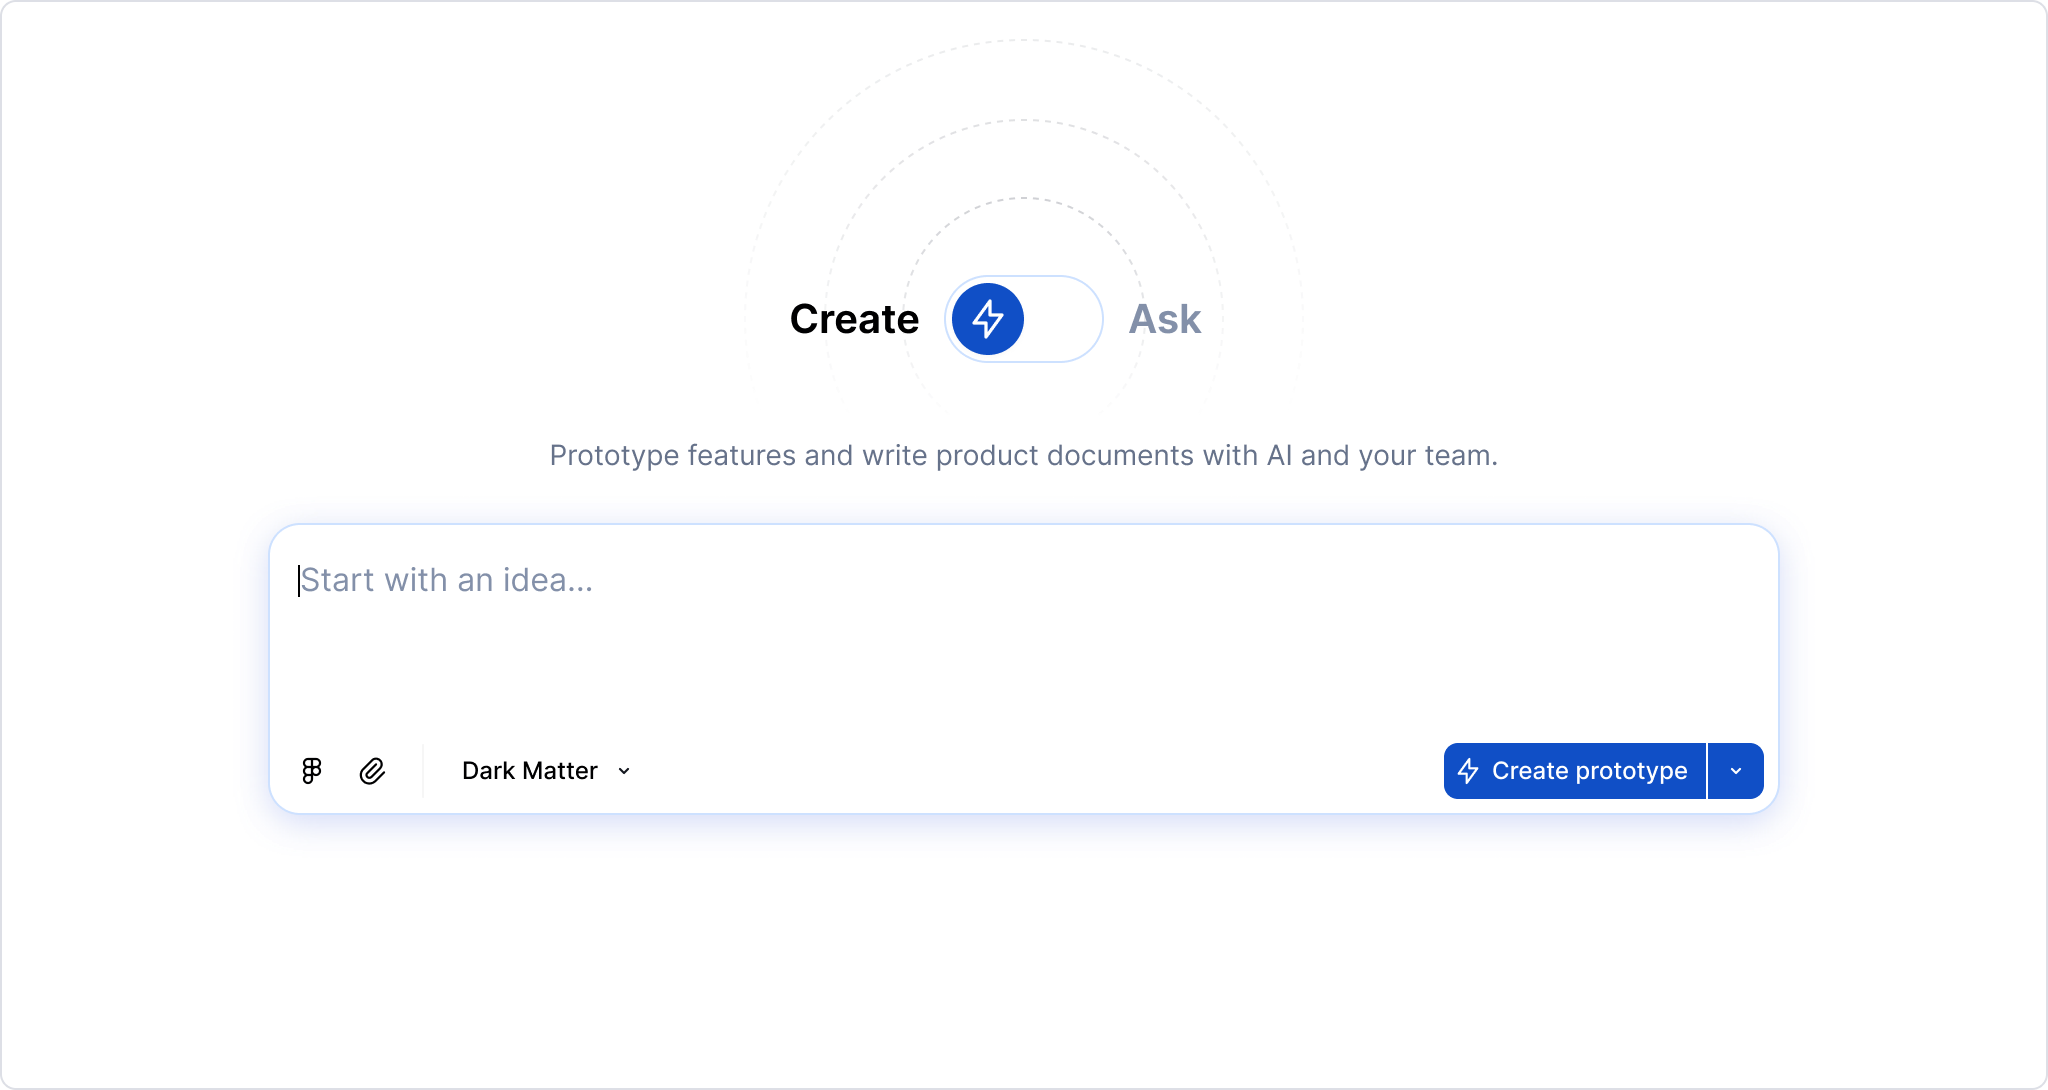2048x1090 pixels.
Task: Open the Dark Matter model dropdown
Action: tap(545, 770)
